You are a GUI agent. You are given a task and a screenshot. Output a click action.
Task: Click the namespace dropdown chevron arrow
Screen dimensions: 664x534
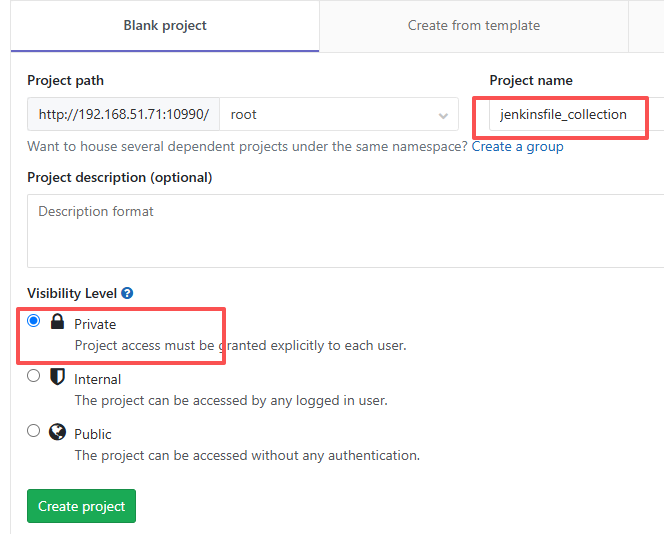pos(443,116)
